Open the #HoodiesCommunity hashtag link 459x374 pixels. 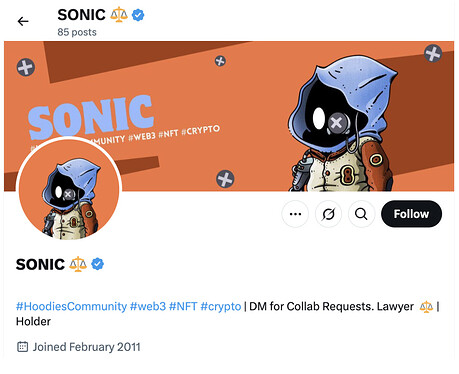71,306
